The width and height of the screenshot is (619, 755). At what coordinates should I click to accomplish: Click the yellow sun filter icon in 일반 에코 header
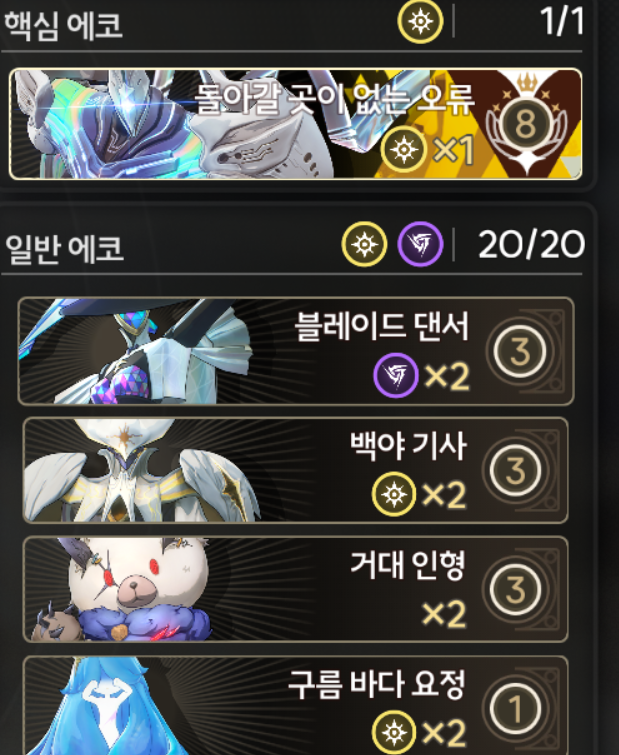click(x=364, y=244)
